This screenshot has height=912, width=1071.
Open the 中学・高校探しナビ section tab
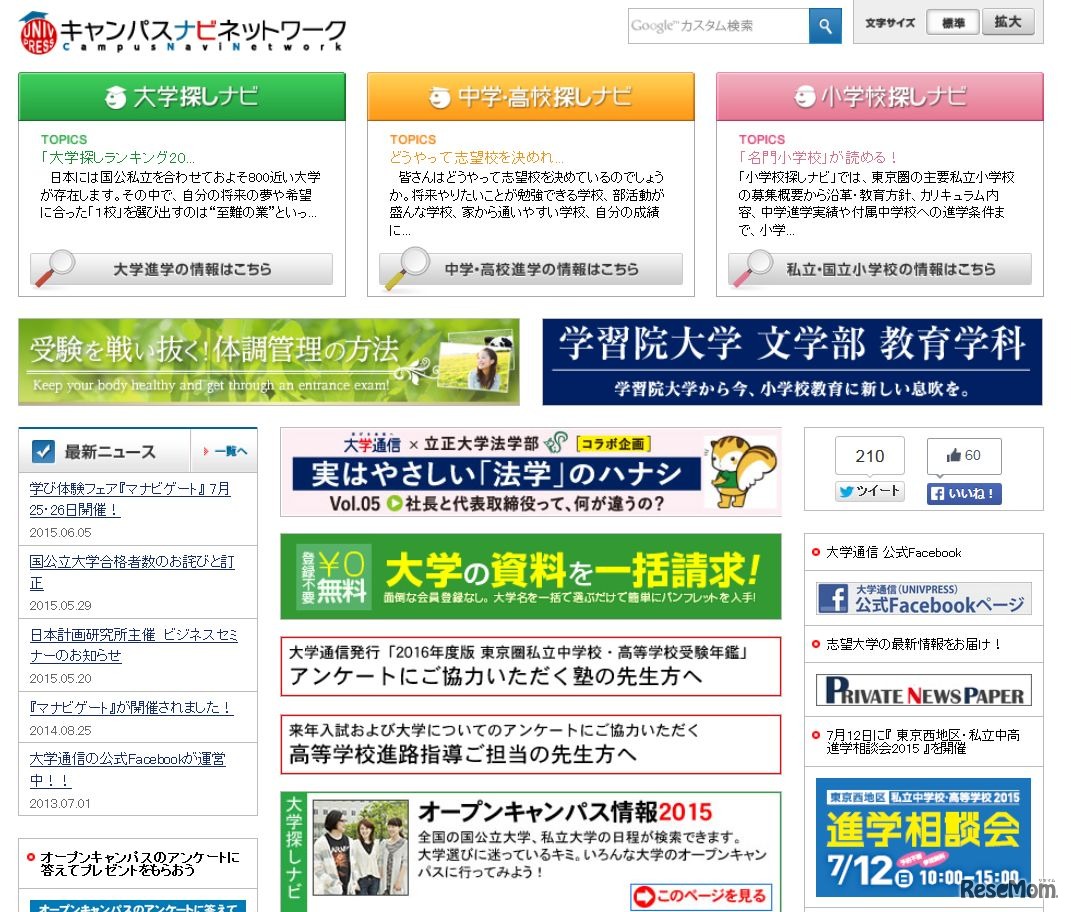pos(527,96)
